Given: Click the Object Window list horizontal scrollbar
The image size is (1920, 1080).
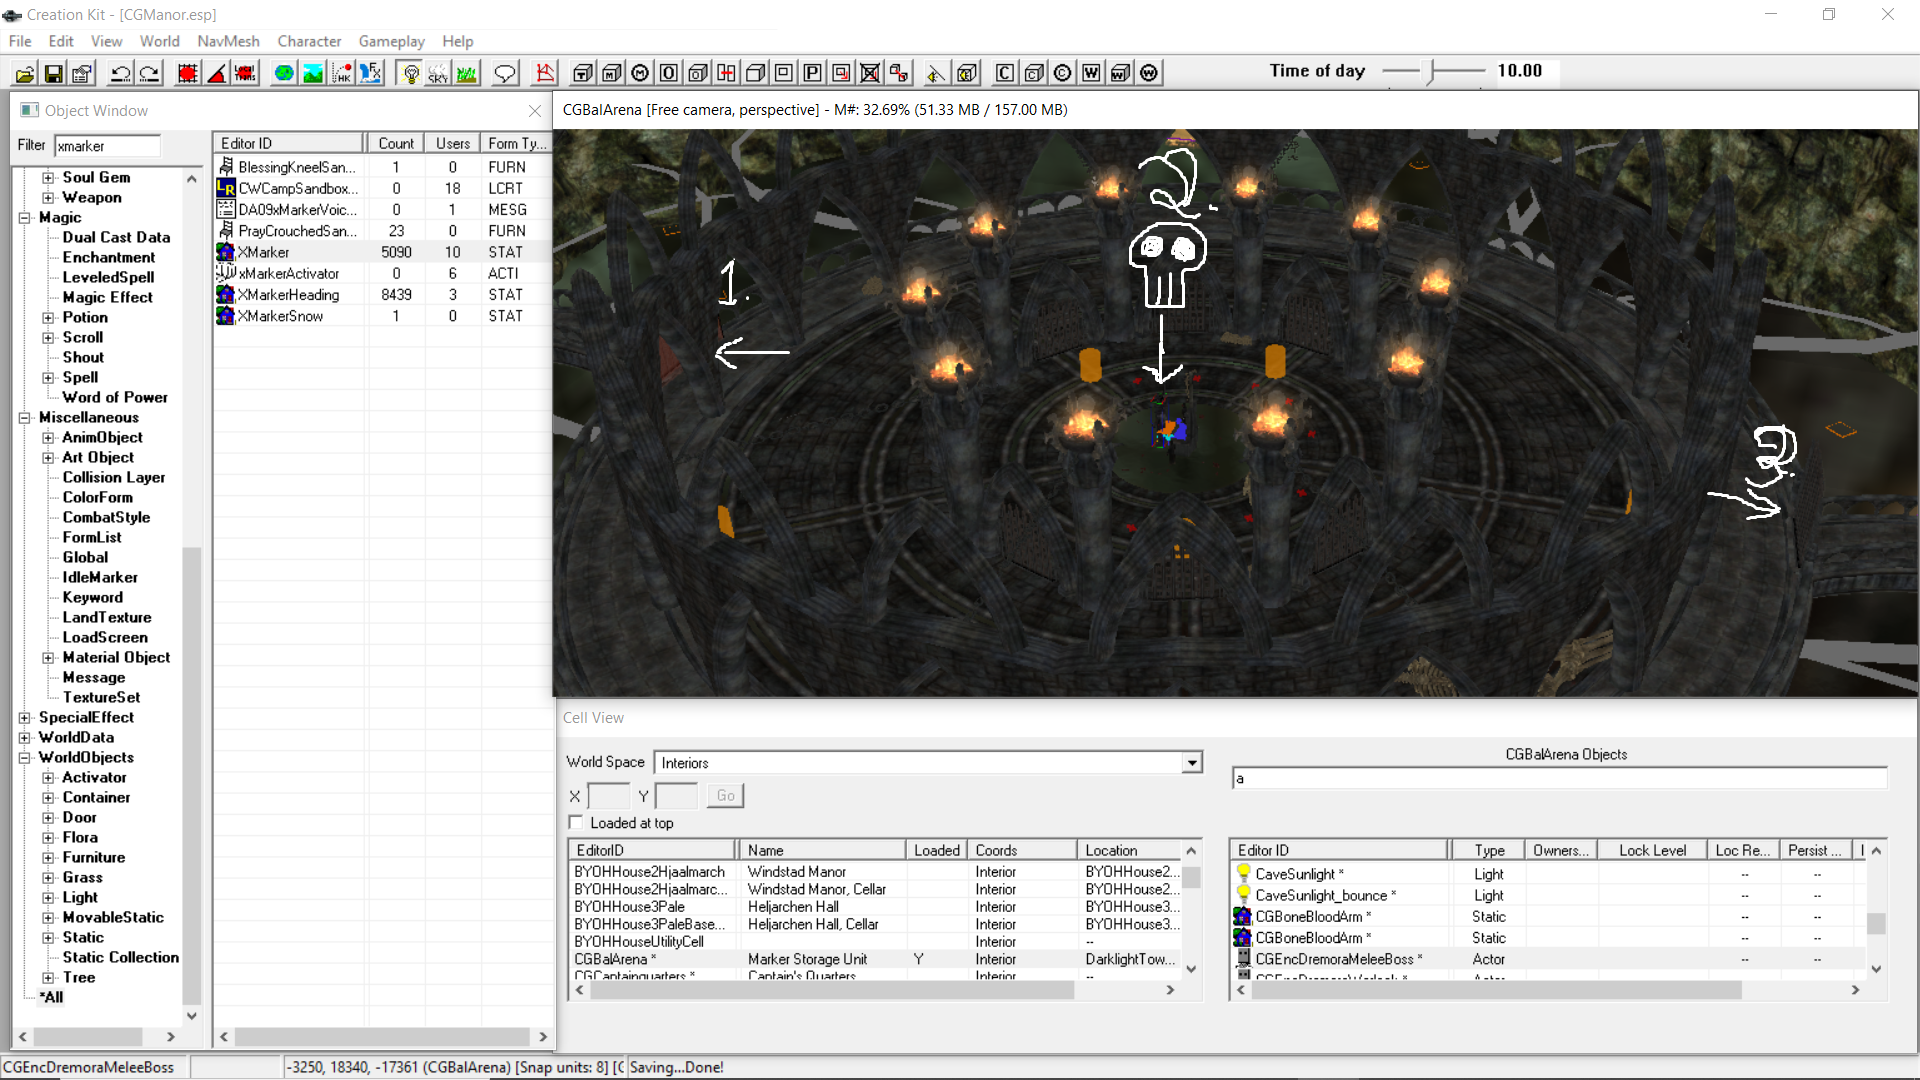Looking at the screenshot, I should 382,1037.
